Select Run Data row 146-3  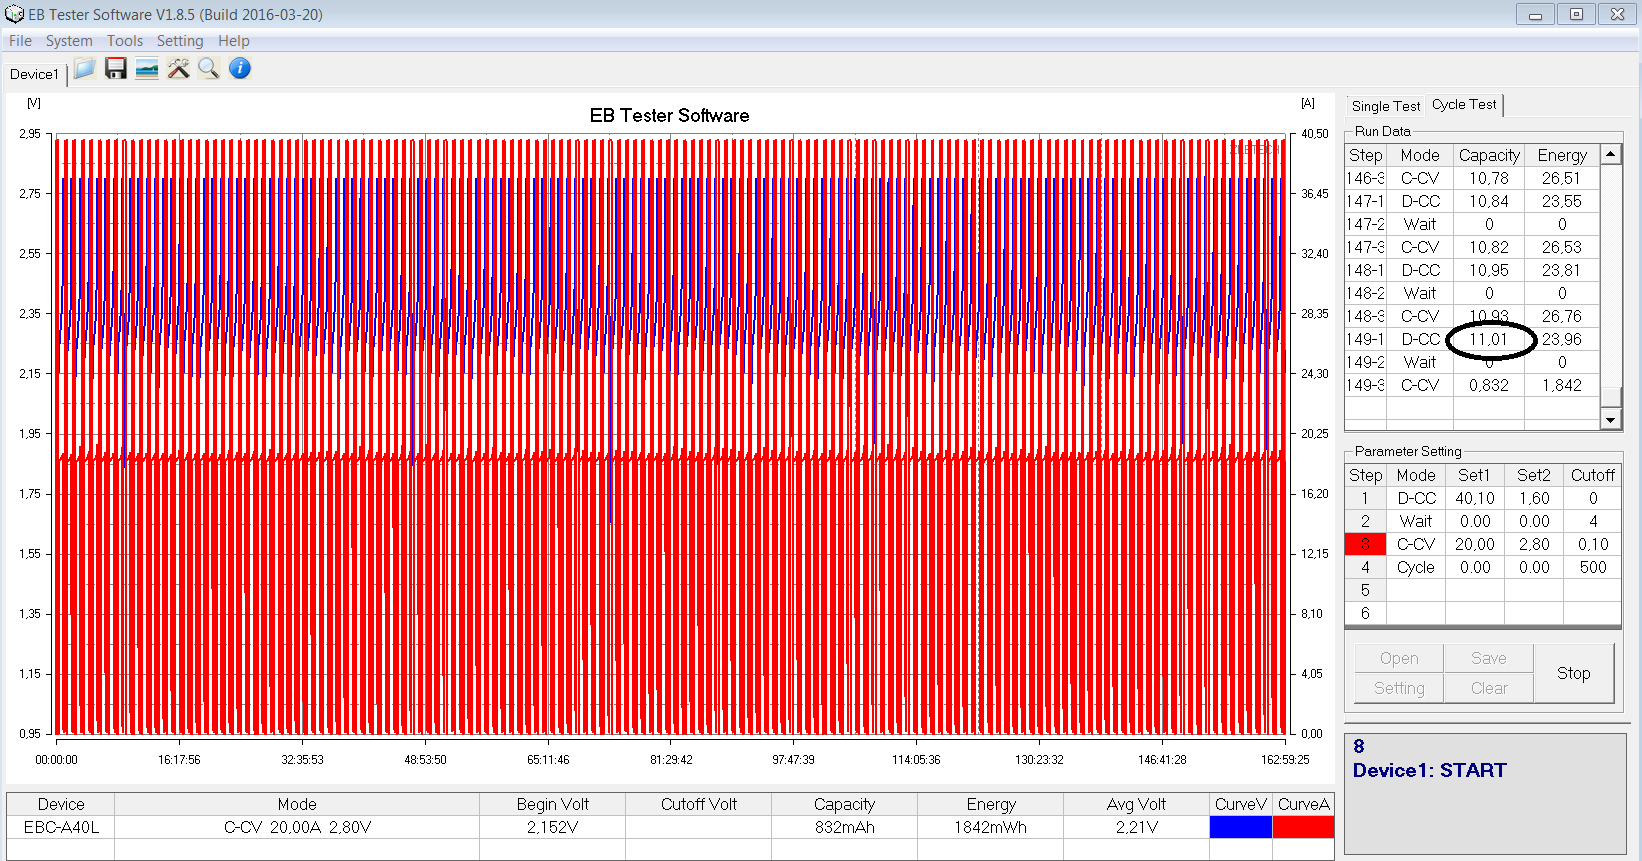click(1473, 178)
